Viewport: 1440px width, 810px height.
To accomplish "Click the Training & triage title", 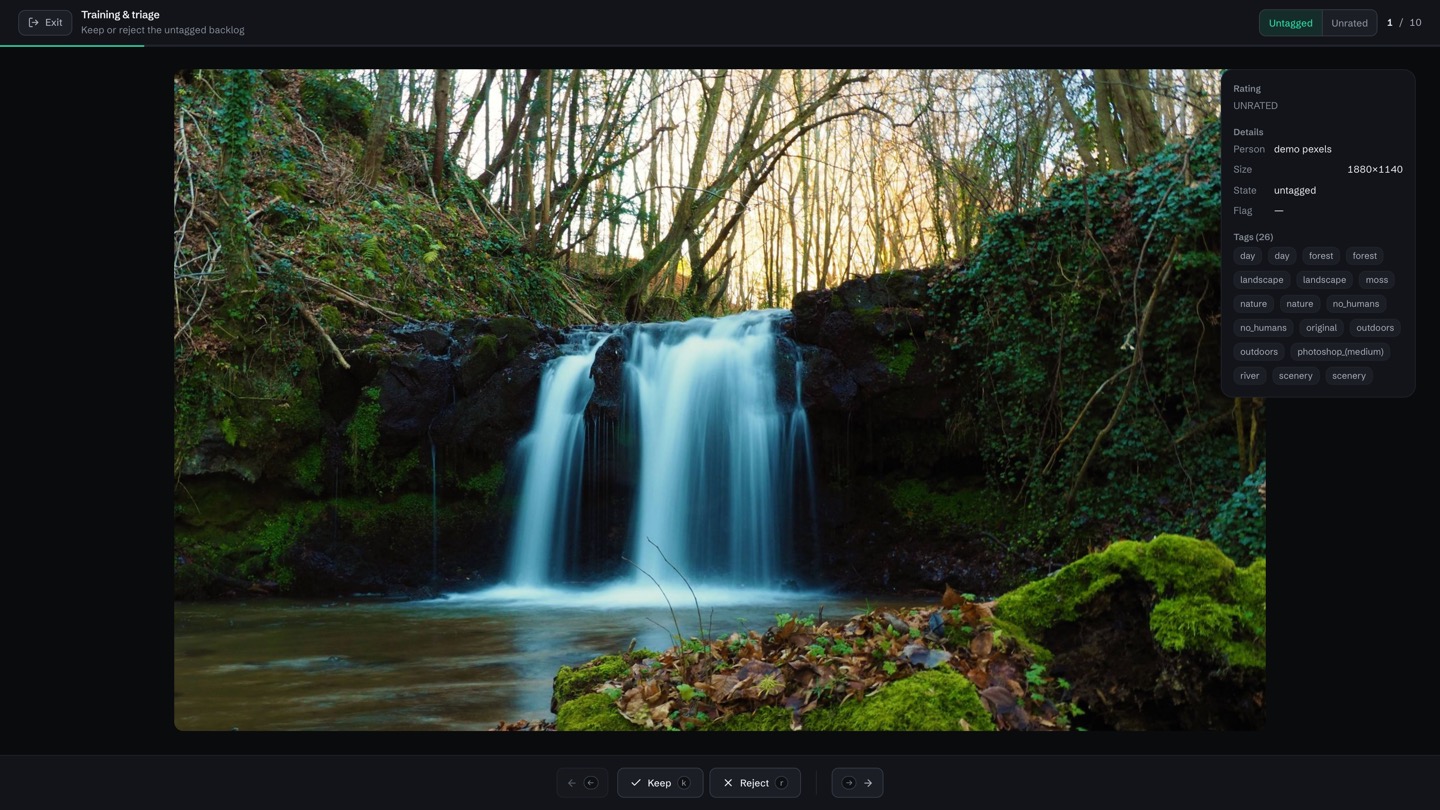I will (120, 15).
